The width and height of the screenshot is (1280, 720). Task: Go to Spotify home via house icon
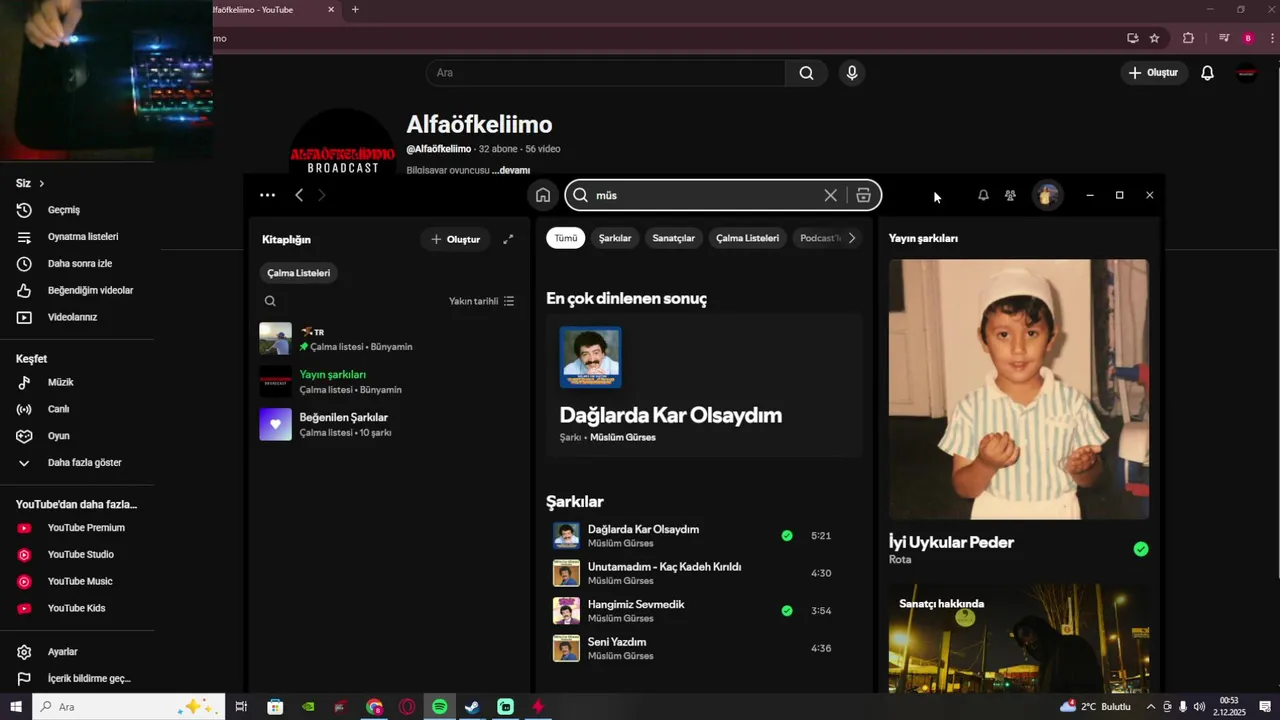(x=542, y=195)
